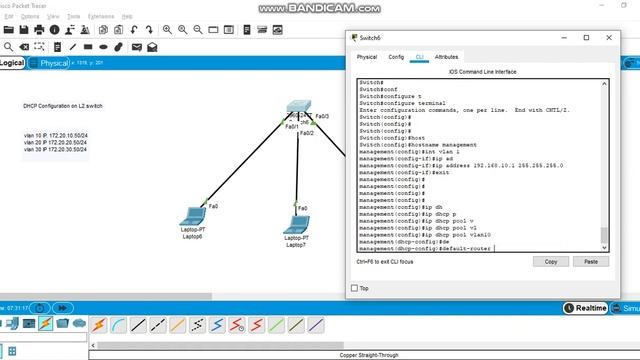The width and height of the screenshot is (640, 360).
Task: Switch to Realtime mode
Action: pyautogui.click(x=586, y=308)
